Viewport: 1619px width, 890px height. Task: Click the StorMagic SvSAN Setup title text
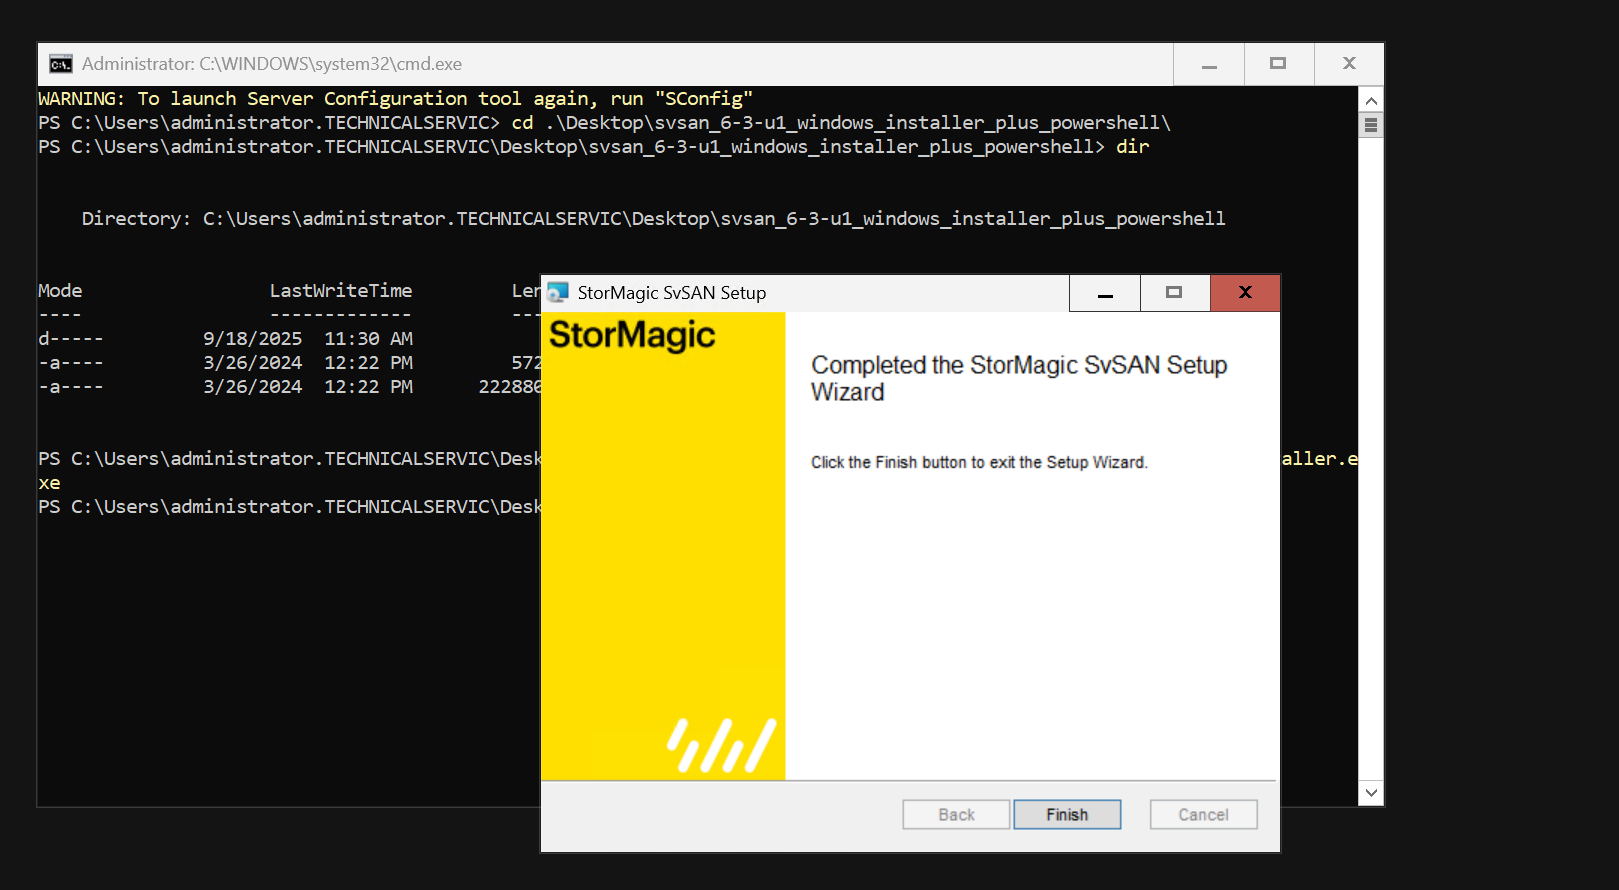tap(672, 293)
